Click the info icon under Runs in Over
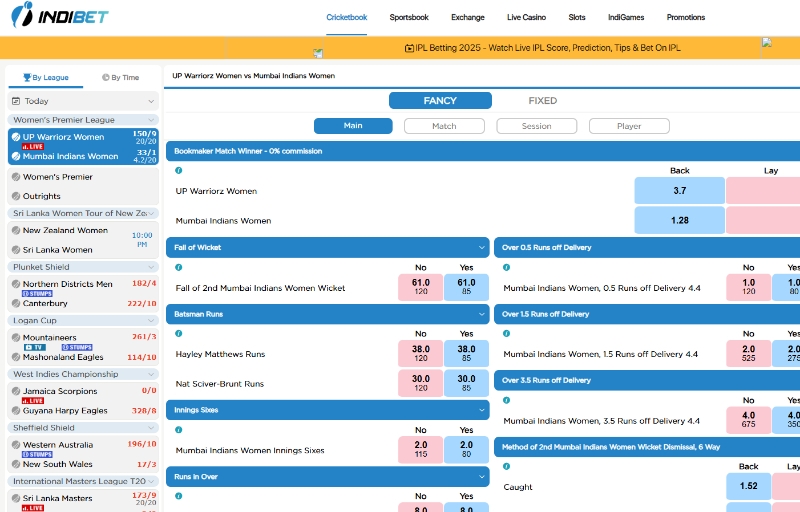This screenshot has width=800, height=512. (x=179, y=496)
